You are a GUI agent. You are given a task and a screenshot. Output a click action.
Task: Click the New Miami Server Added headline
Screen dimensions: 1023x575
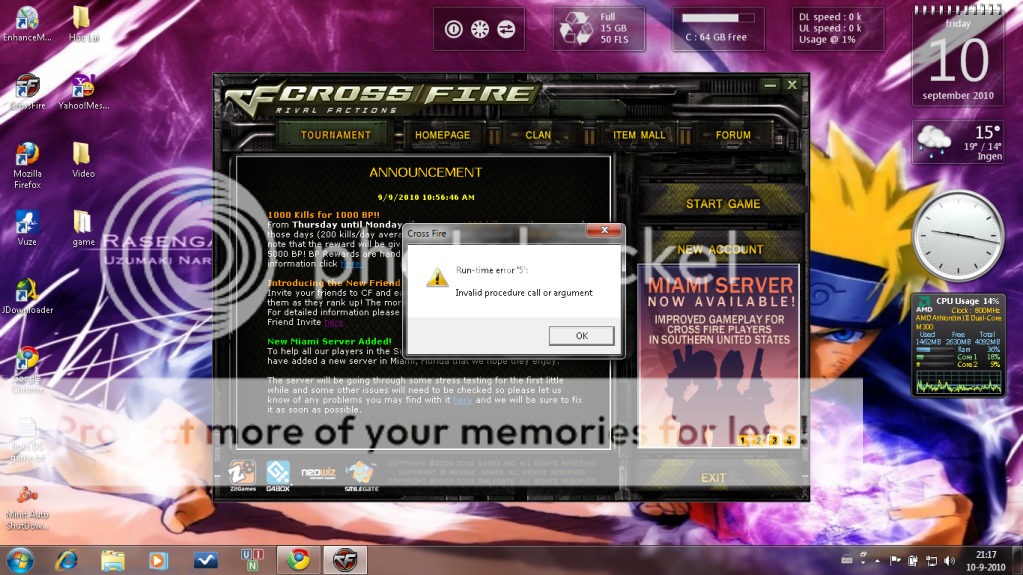329,342
